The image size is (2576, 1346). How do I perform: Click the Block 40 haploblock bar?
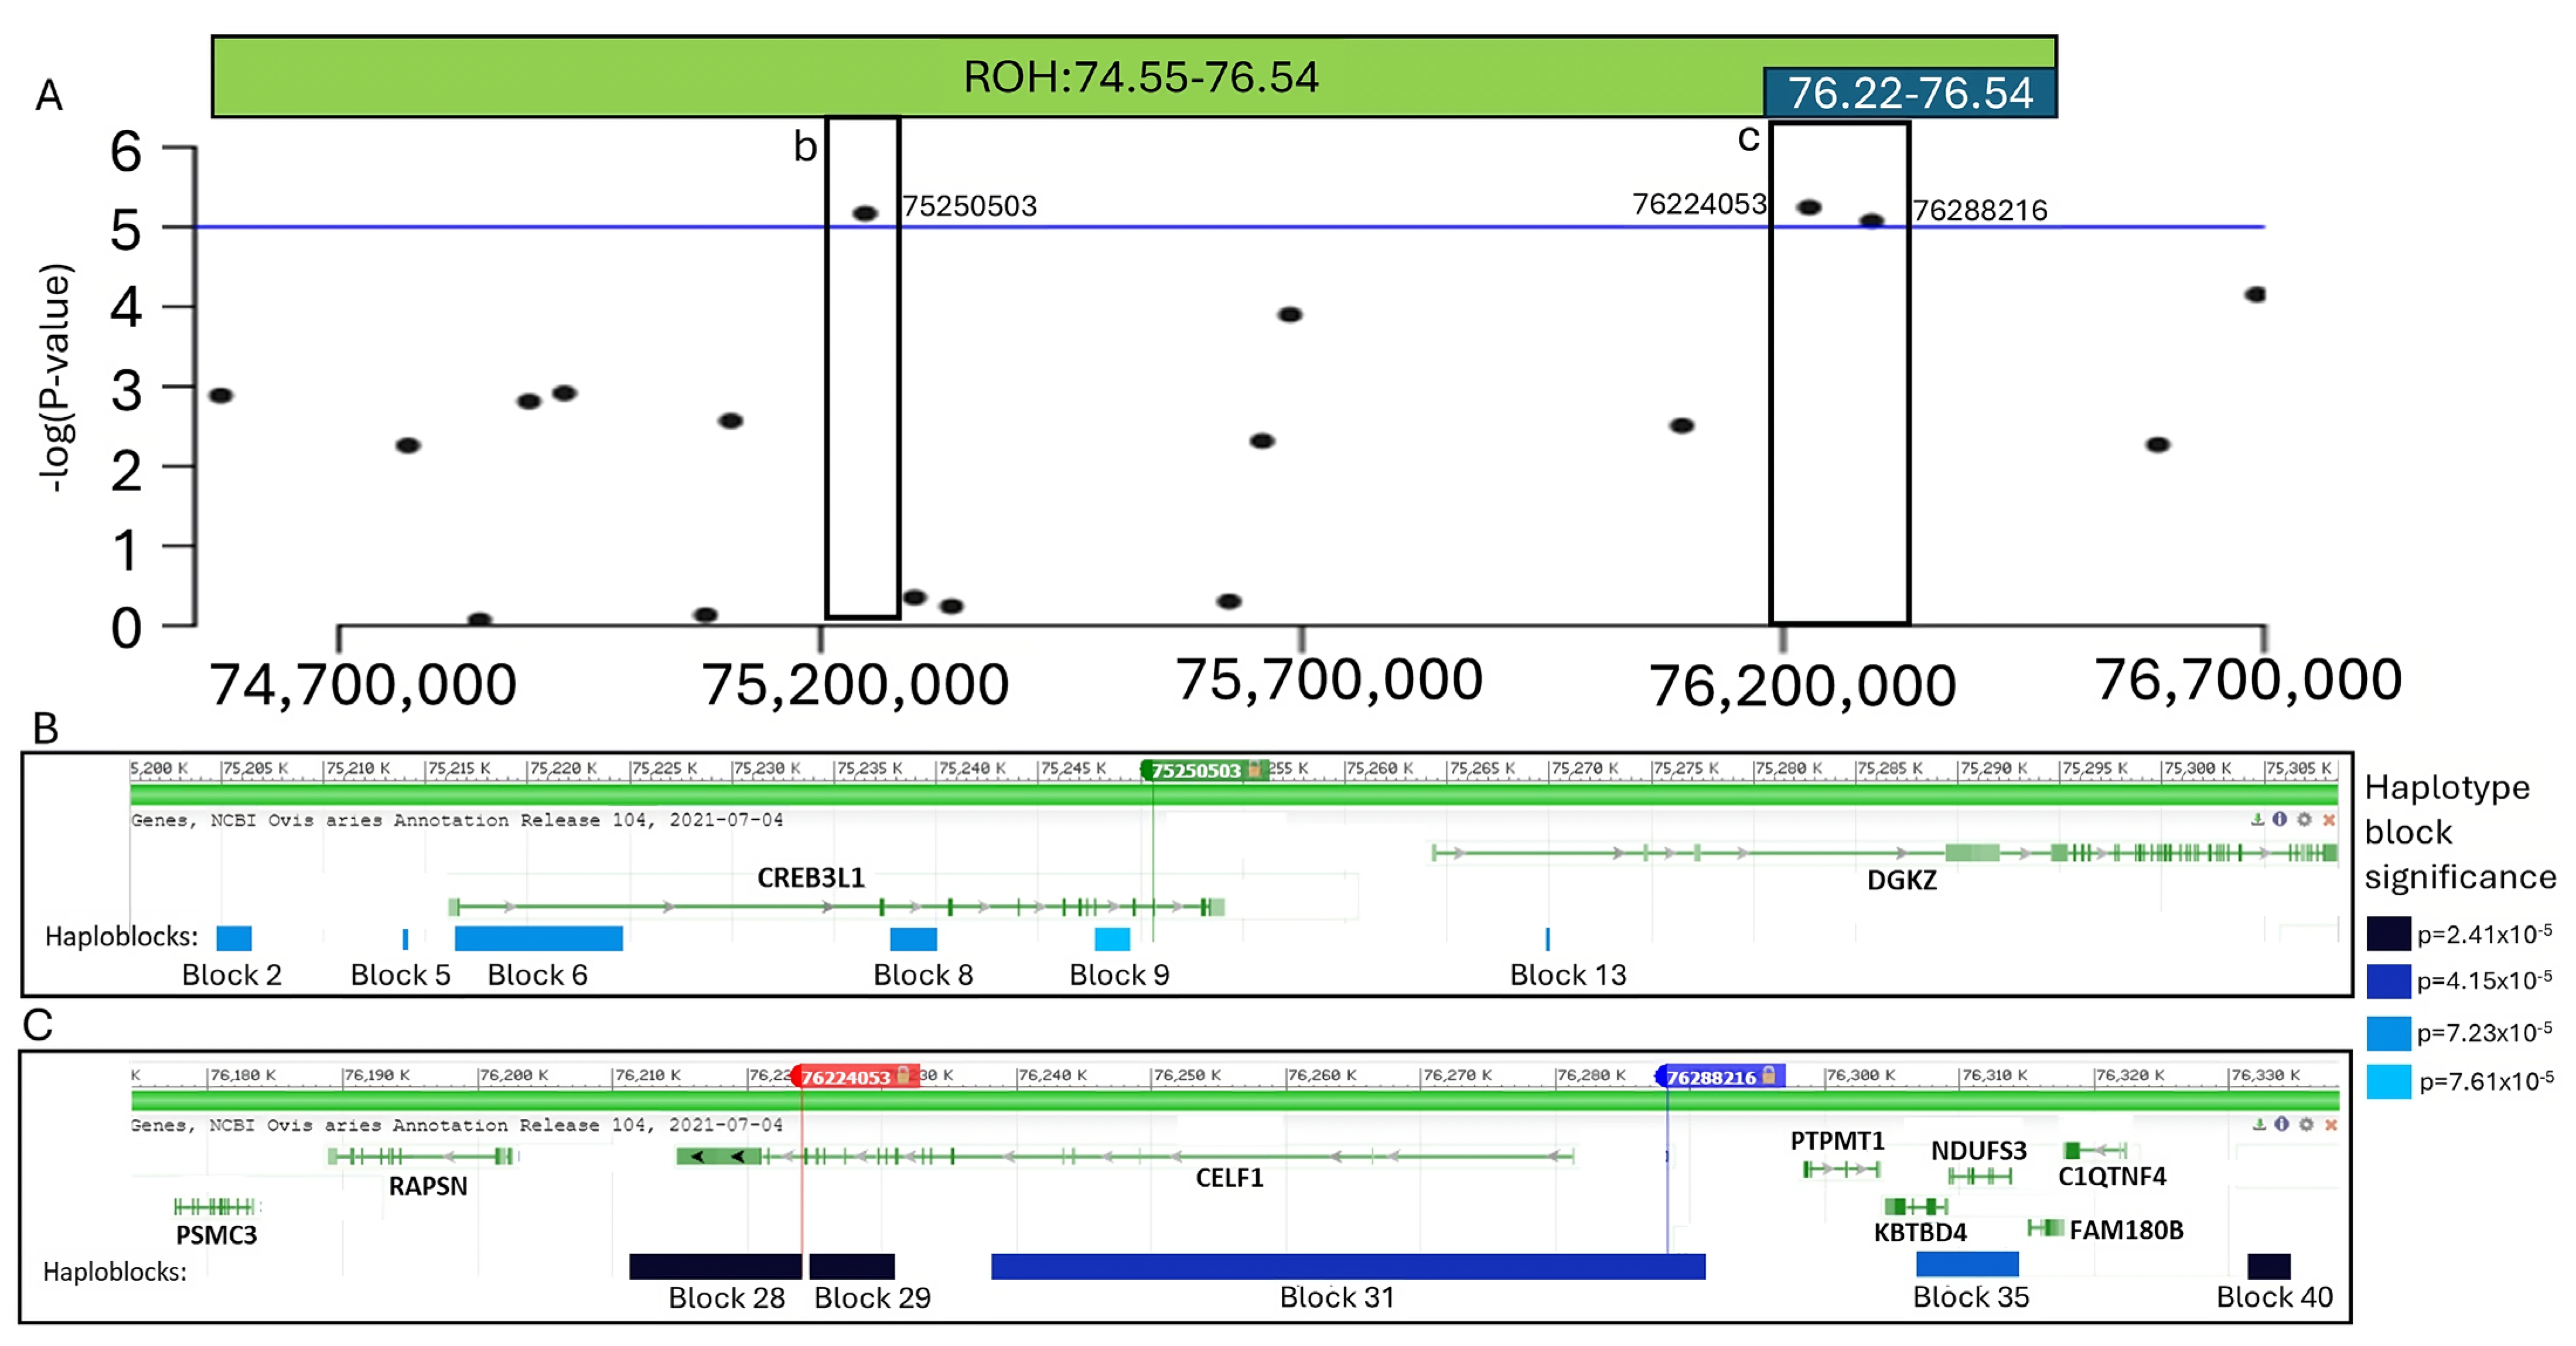point(2269,1266)
